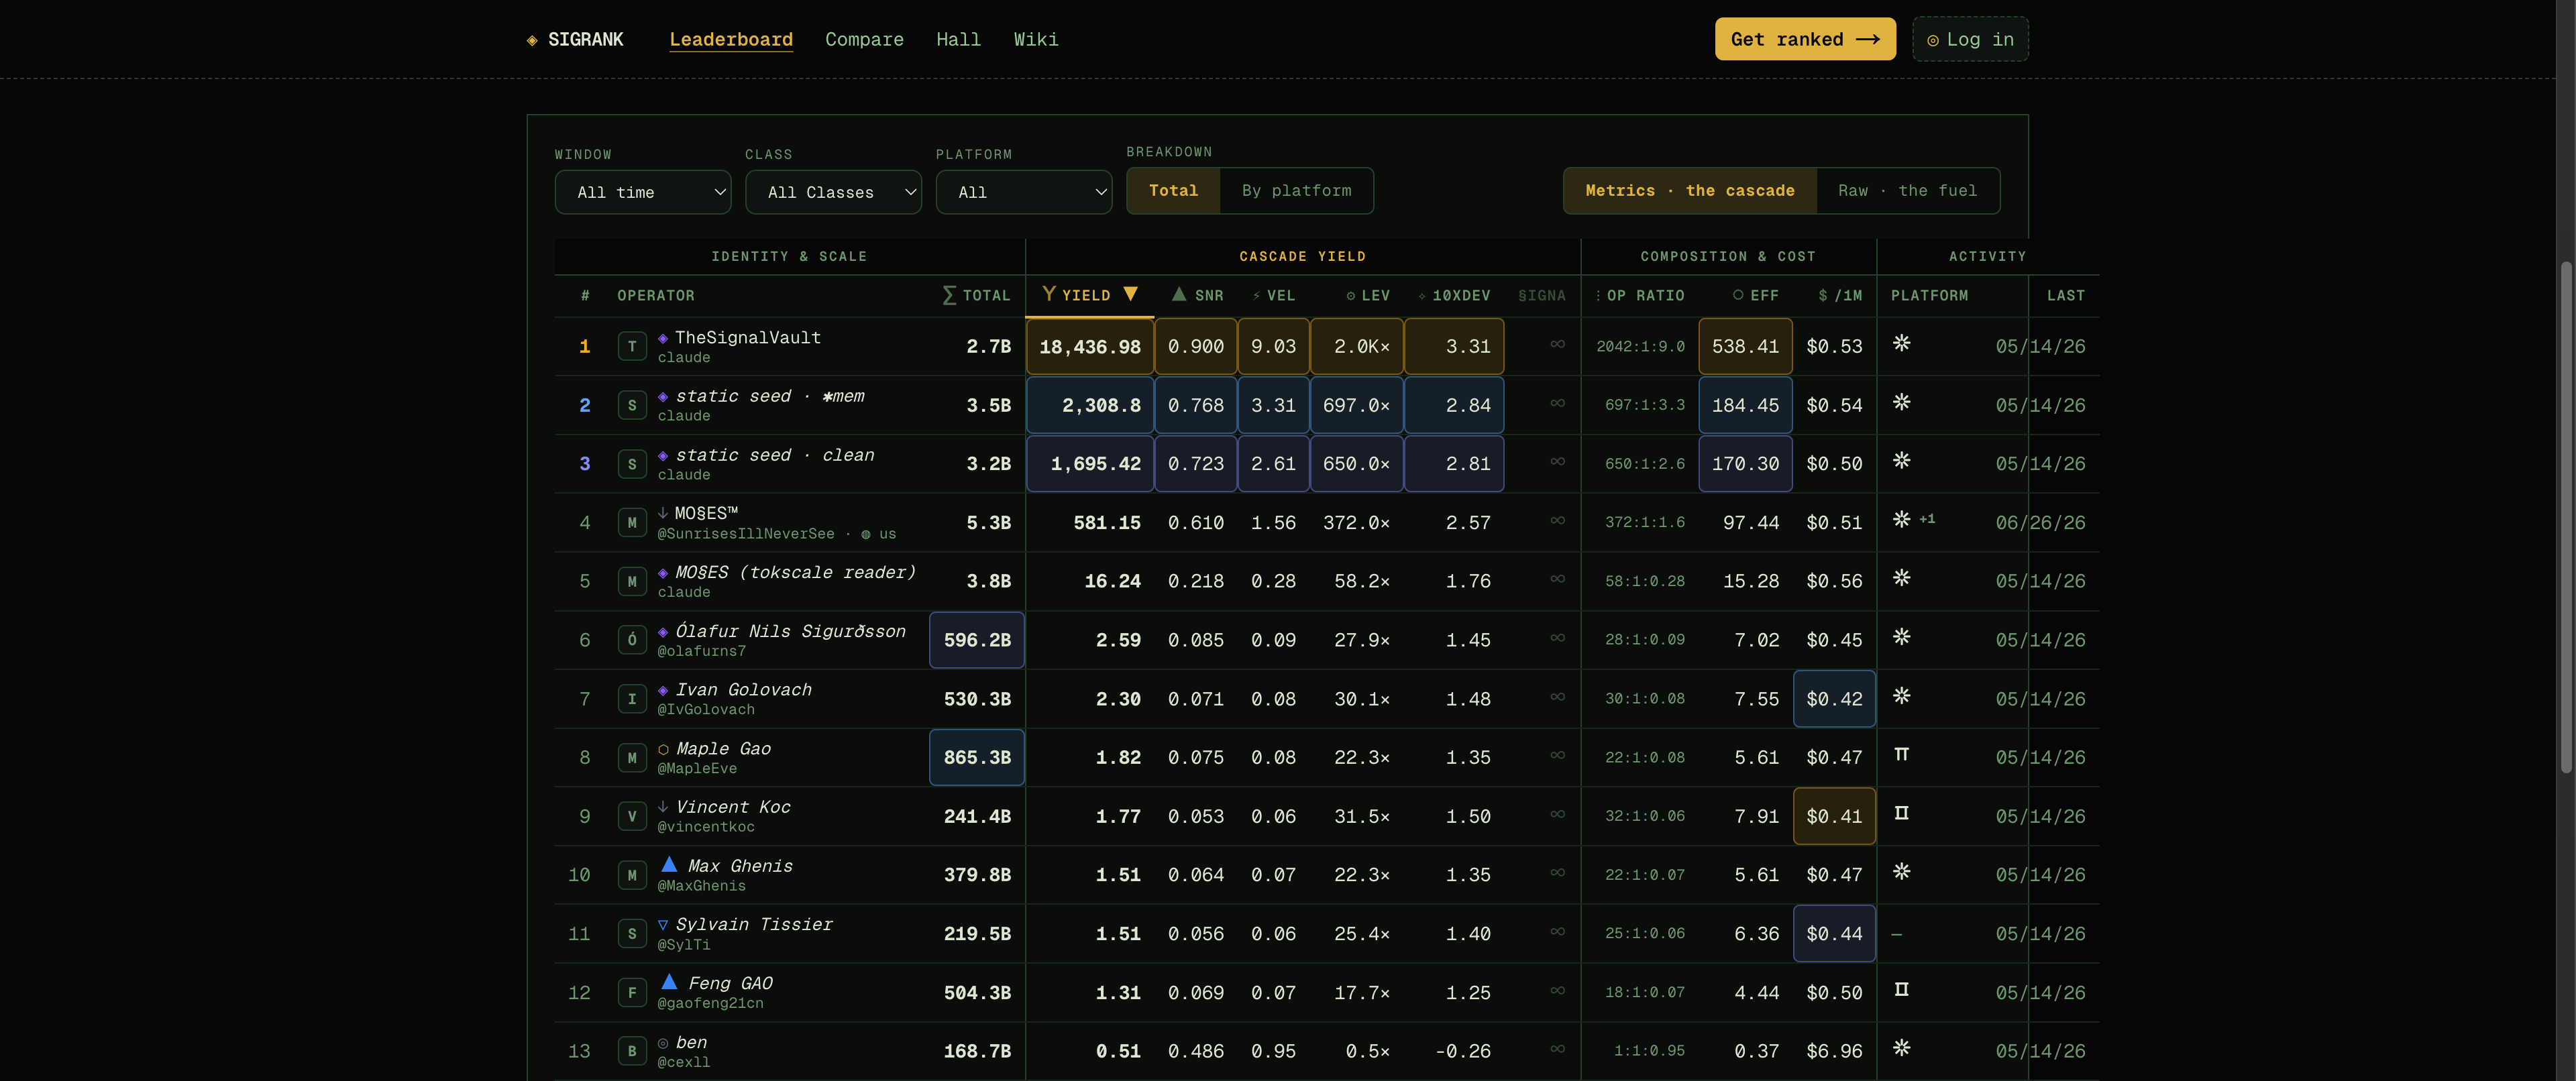The image size is (2576, 1081).
Task: Sort by the Σ TOTAL column header
Action: [977, 295]
